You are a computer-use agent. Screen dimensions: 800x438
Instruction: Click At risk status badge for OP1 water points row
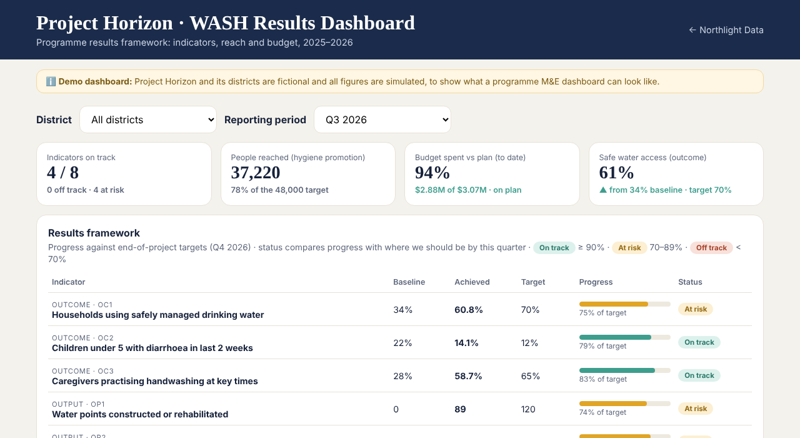695,409
